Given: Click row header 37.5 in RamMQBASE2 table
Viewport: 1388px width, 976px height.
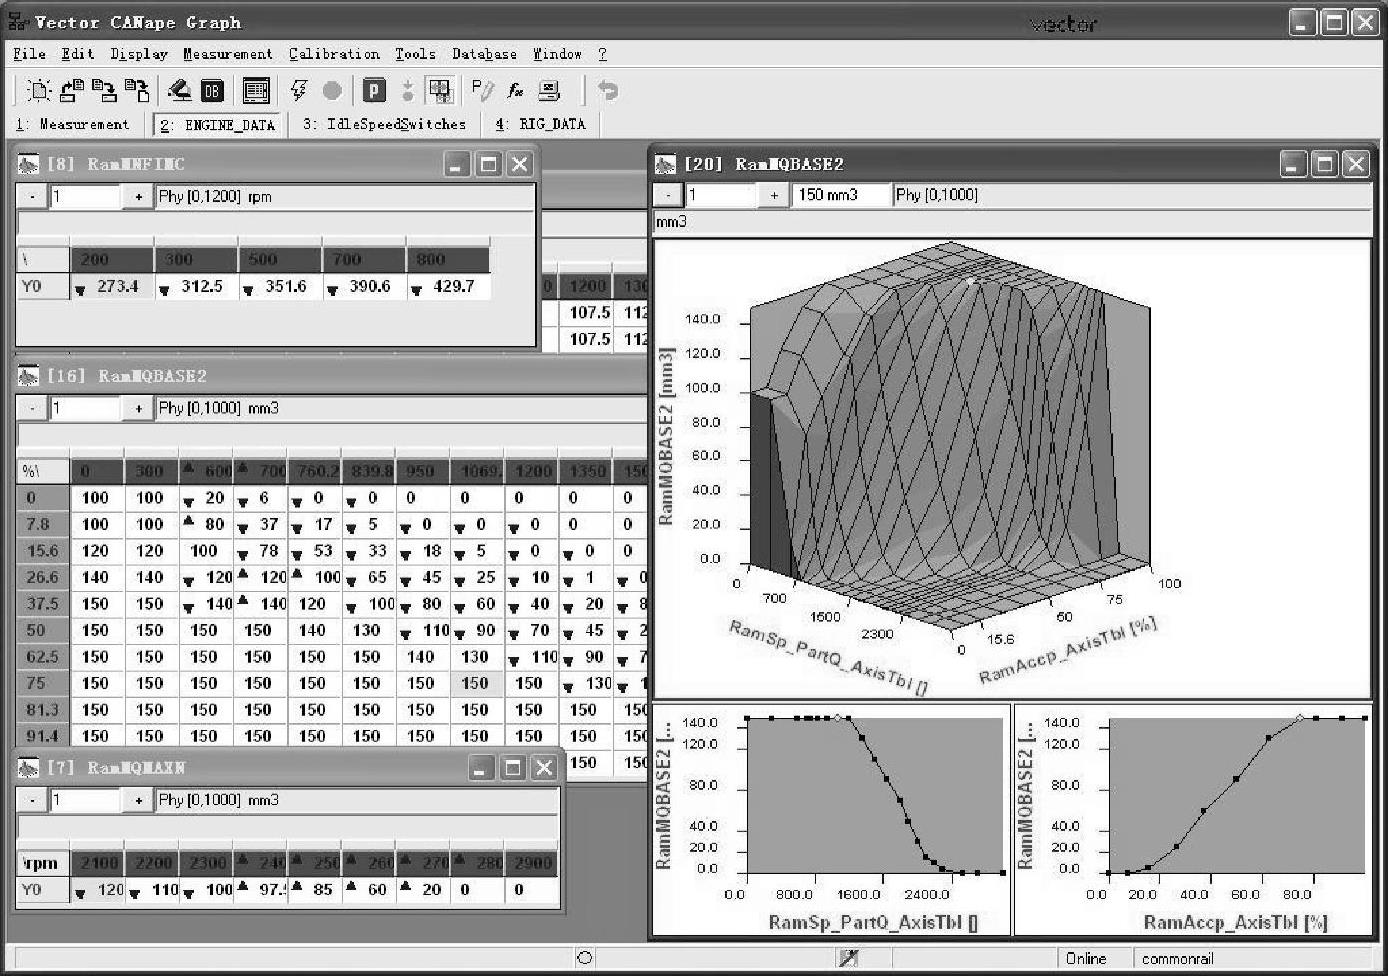Looking at the screenshot, I should (43, 604).
